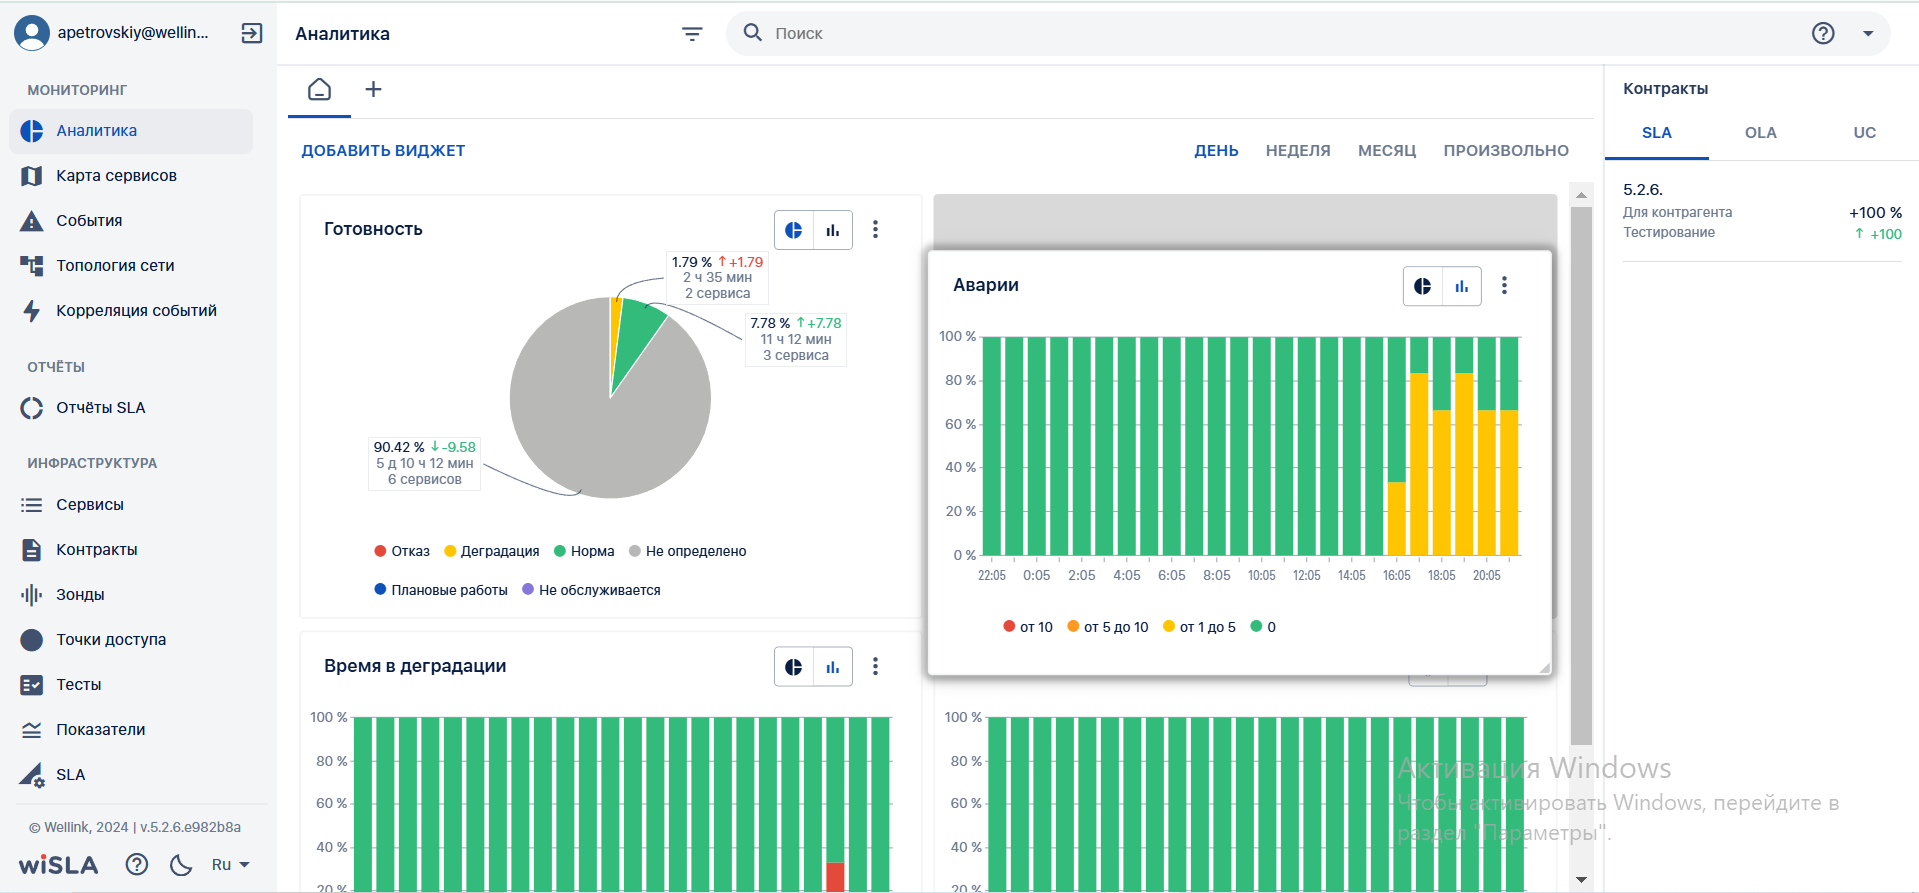Switch to the UC contracts tab

tap(1865, 133)
